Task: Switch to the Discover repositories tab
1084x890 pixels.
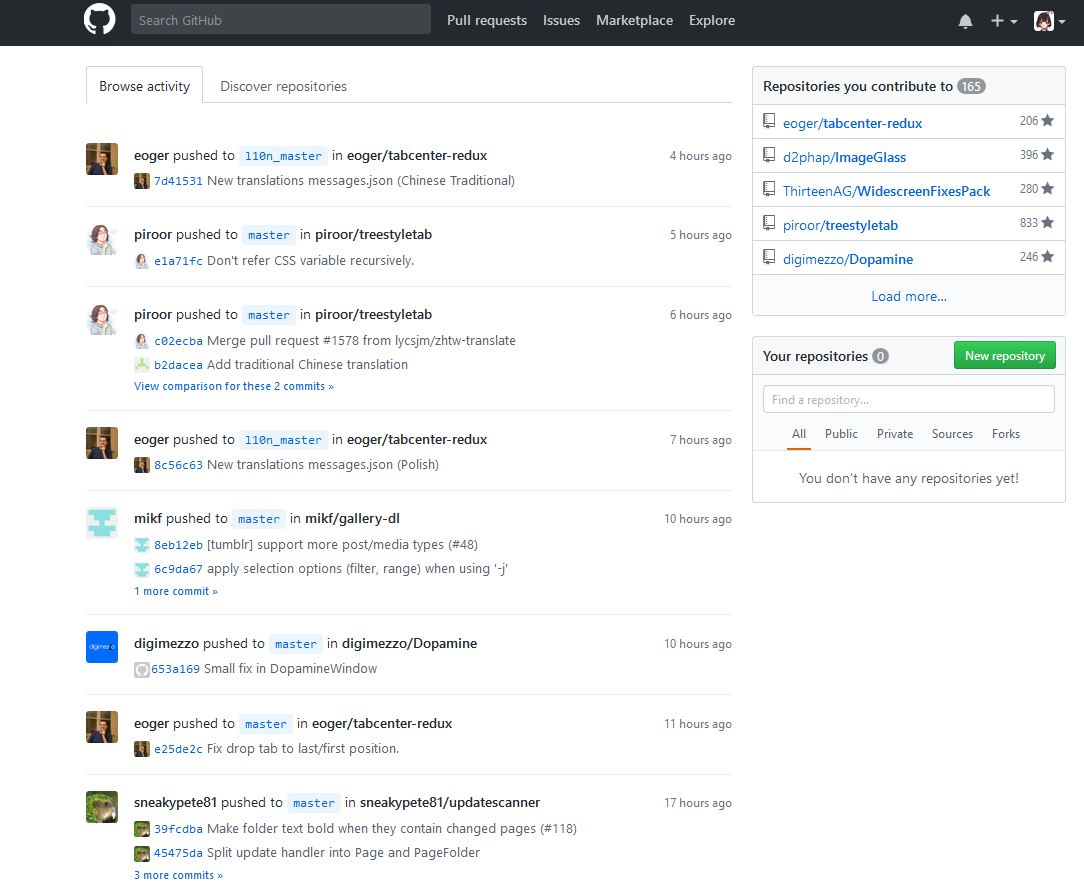Action: [283, 86]
